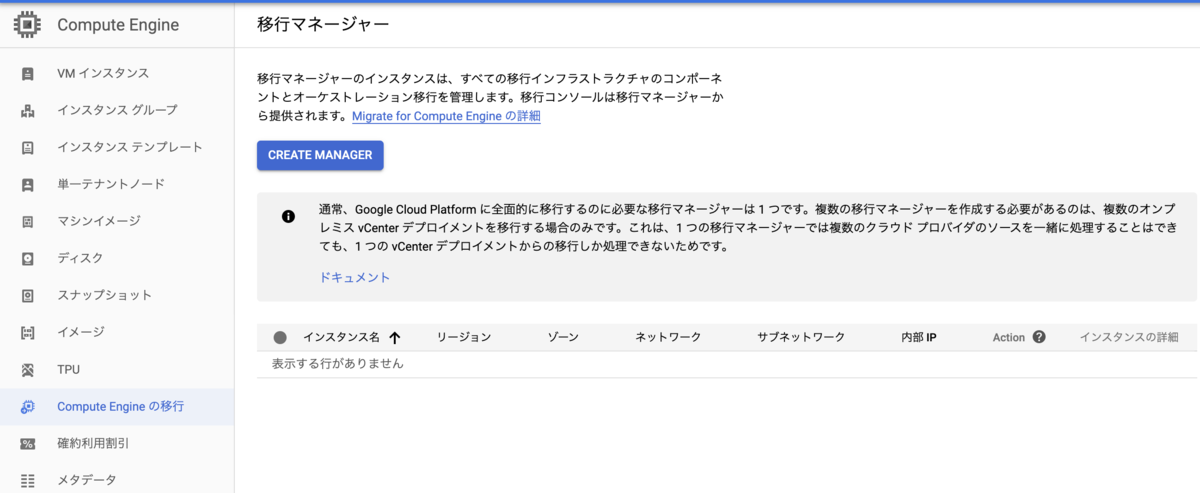Click the Action column header

coord(1009,338)
